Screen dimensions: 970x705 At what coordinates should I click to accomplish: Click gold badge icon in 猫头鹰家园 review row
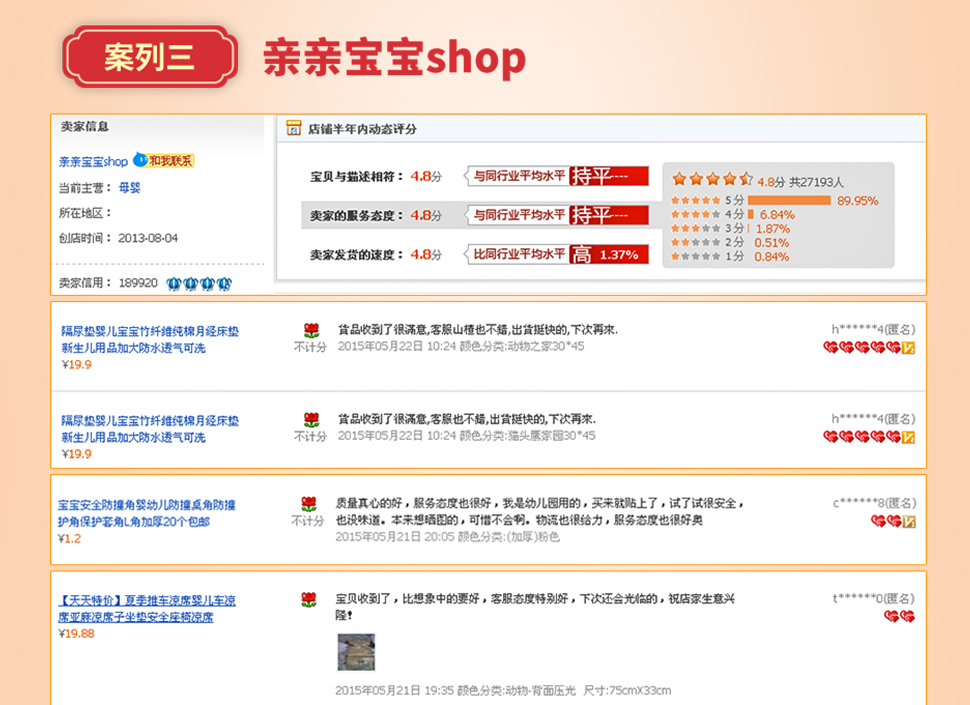click(908, 438)
